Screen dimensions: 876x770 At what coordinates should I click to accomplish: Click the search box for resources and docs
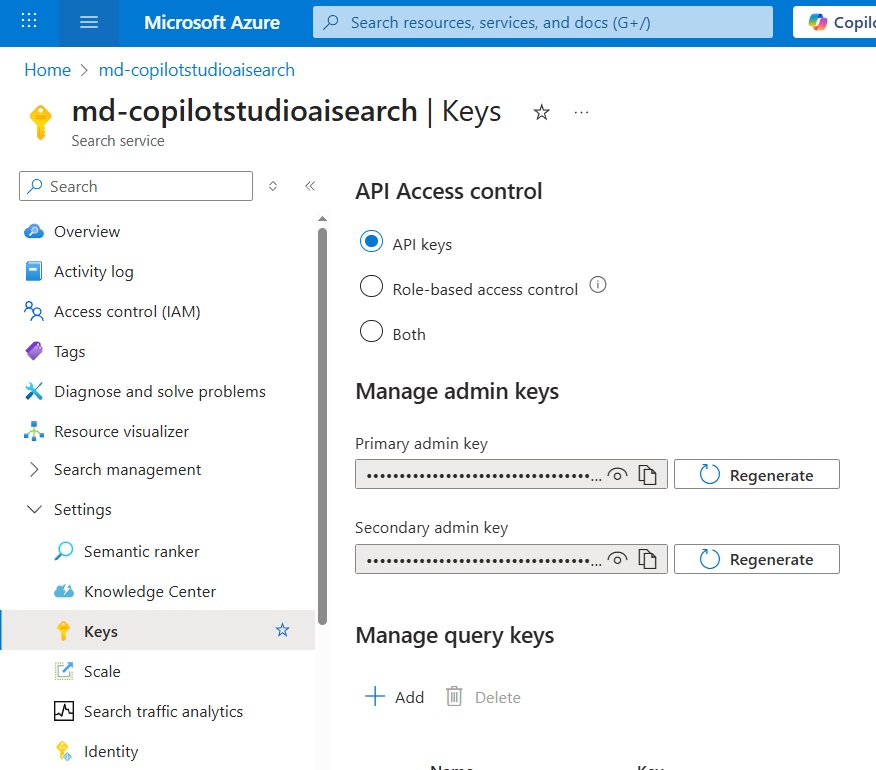coord(542,22)
